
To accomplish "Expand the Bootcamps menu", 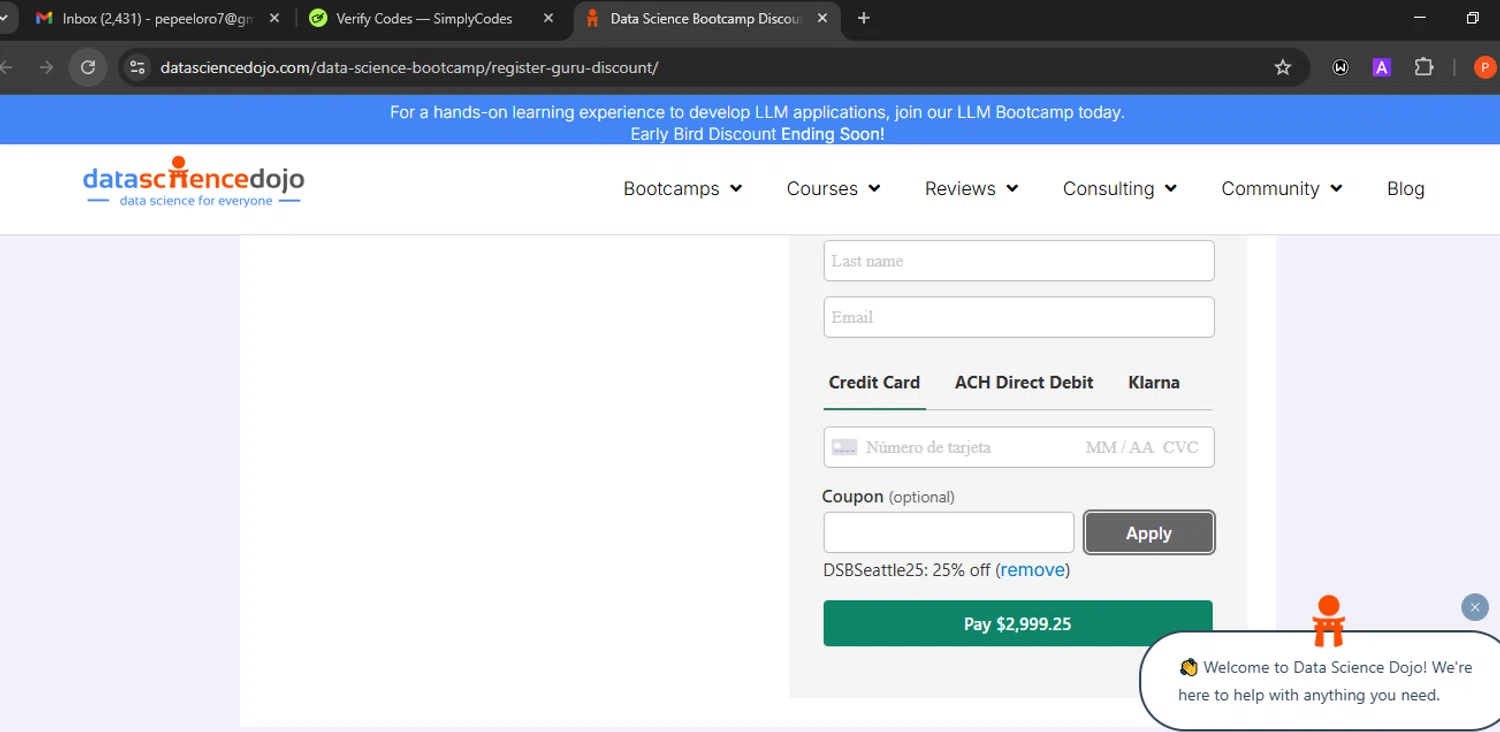I will coord(682,188).
